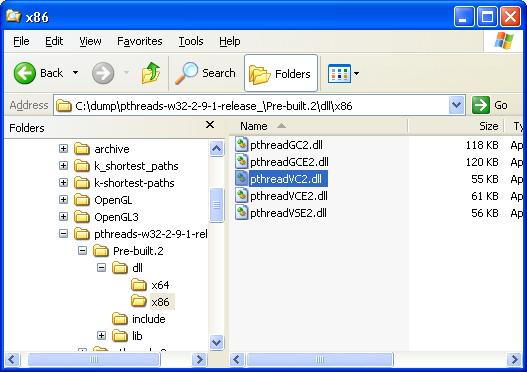This screenshot has width=527, height=372.
Task: Expand the k_shortest_paths folder node
Action: (x=63, y=165)
